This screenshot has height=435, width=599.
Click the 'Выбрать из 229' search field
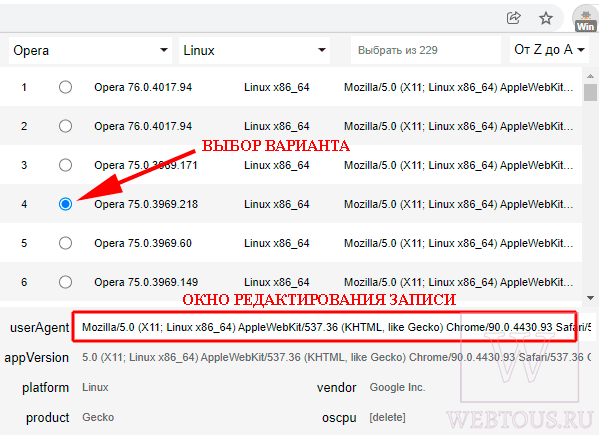[x=426, y=50]
